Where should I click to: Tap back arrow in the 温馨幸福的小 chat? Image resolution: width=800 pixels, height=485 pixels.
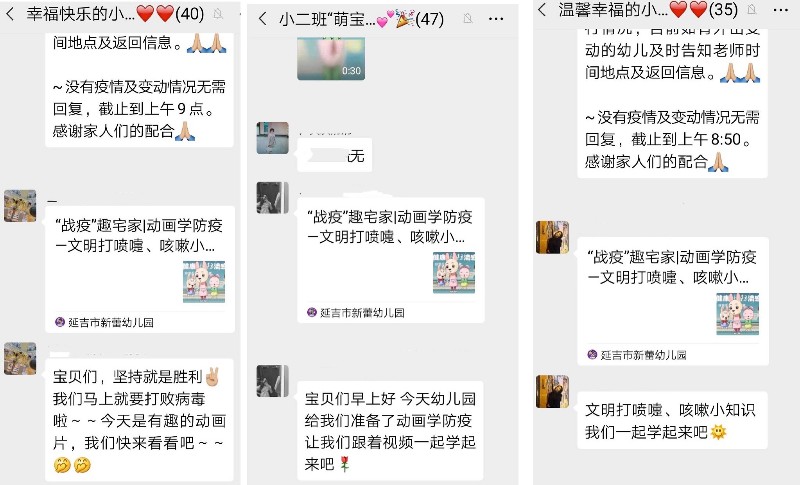pos(542,9)
